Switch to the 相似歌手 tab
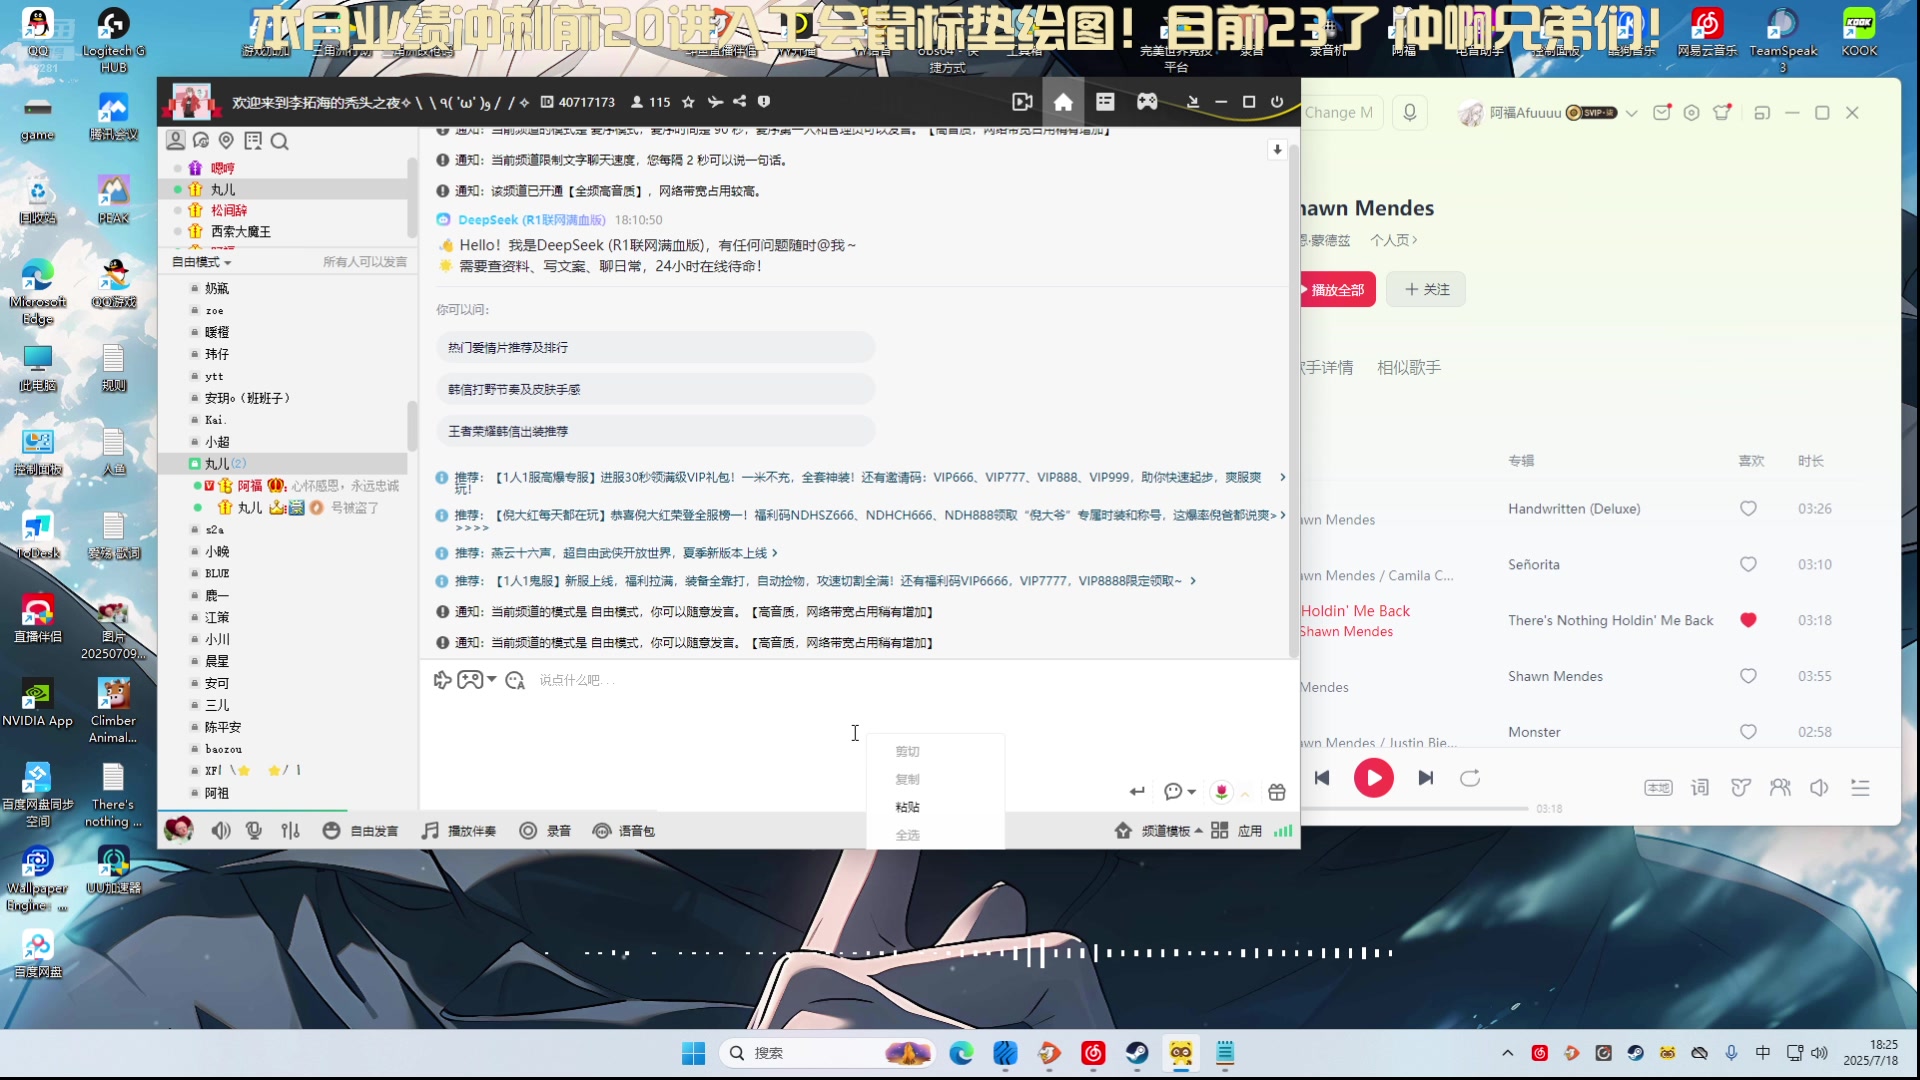The image size is (1920, 1080). pos(1409,367)
